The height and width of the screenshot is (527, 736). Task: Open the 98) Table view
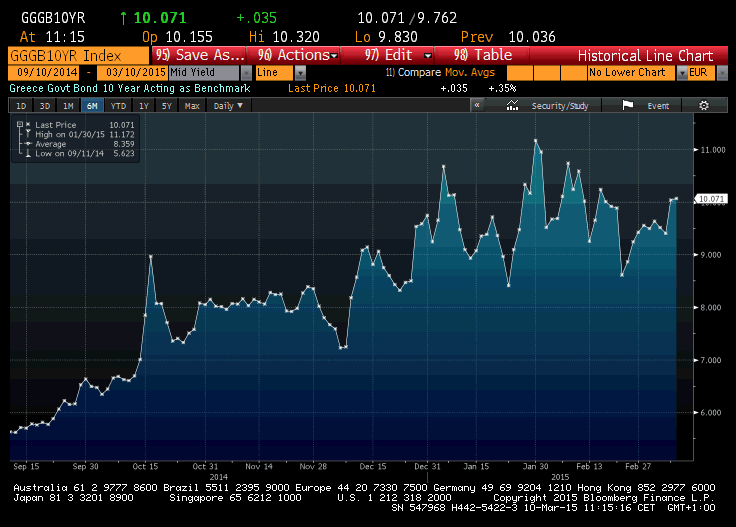click(482, 55)
